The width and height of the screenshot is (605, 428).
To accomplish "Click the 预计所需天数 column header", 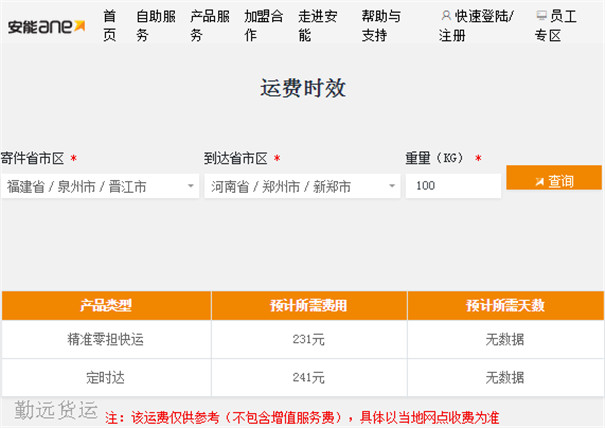I will 506,306.
